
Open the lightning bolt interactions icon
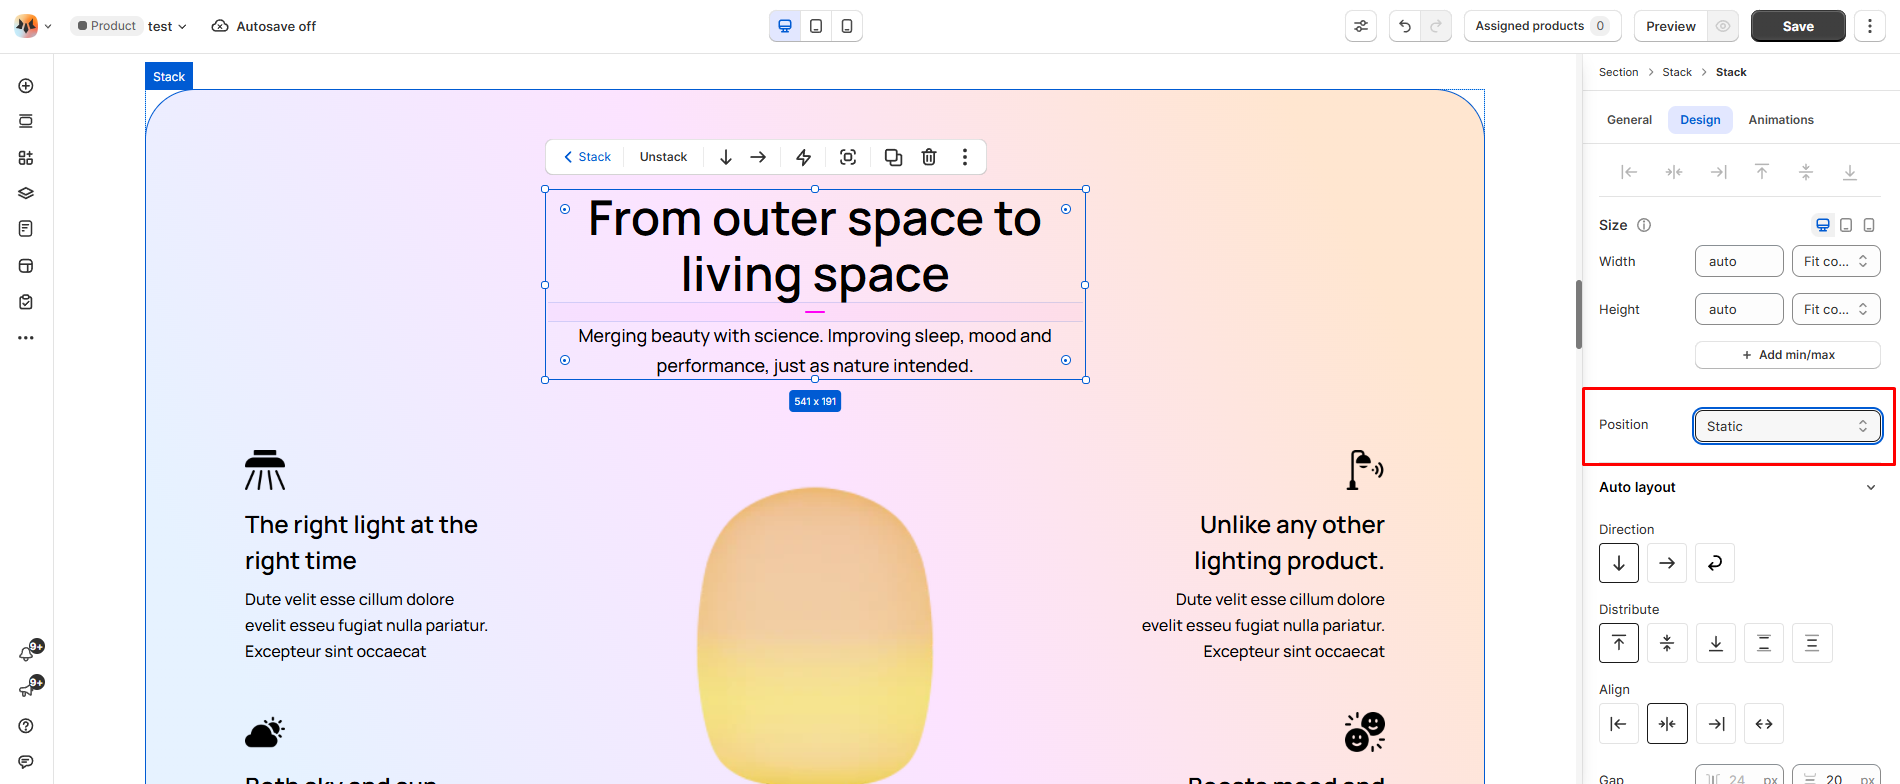pos(803,157)
